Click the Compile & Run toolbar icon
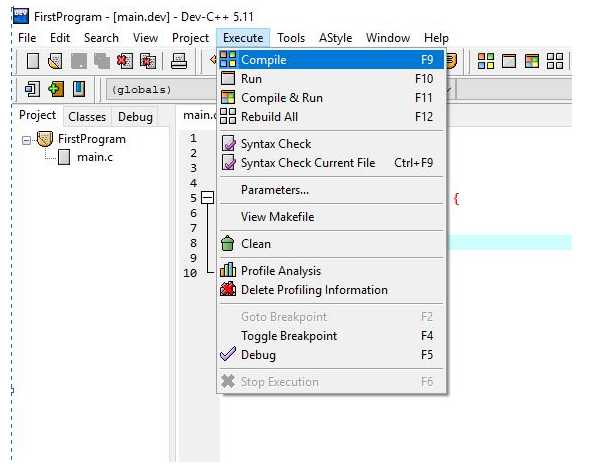589x476 pixels. pyautogui.click(x=532, y=61)
